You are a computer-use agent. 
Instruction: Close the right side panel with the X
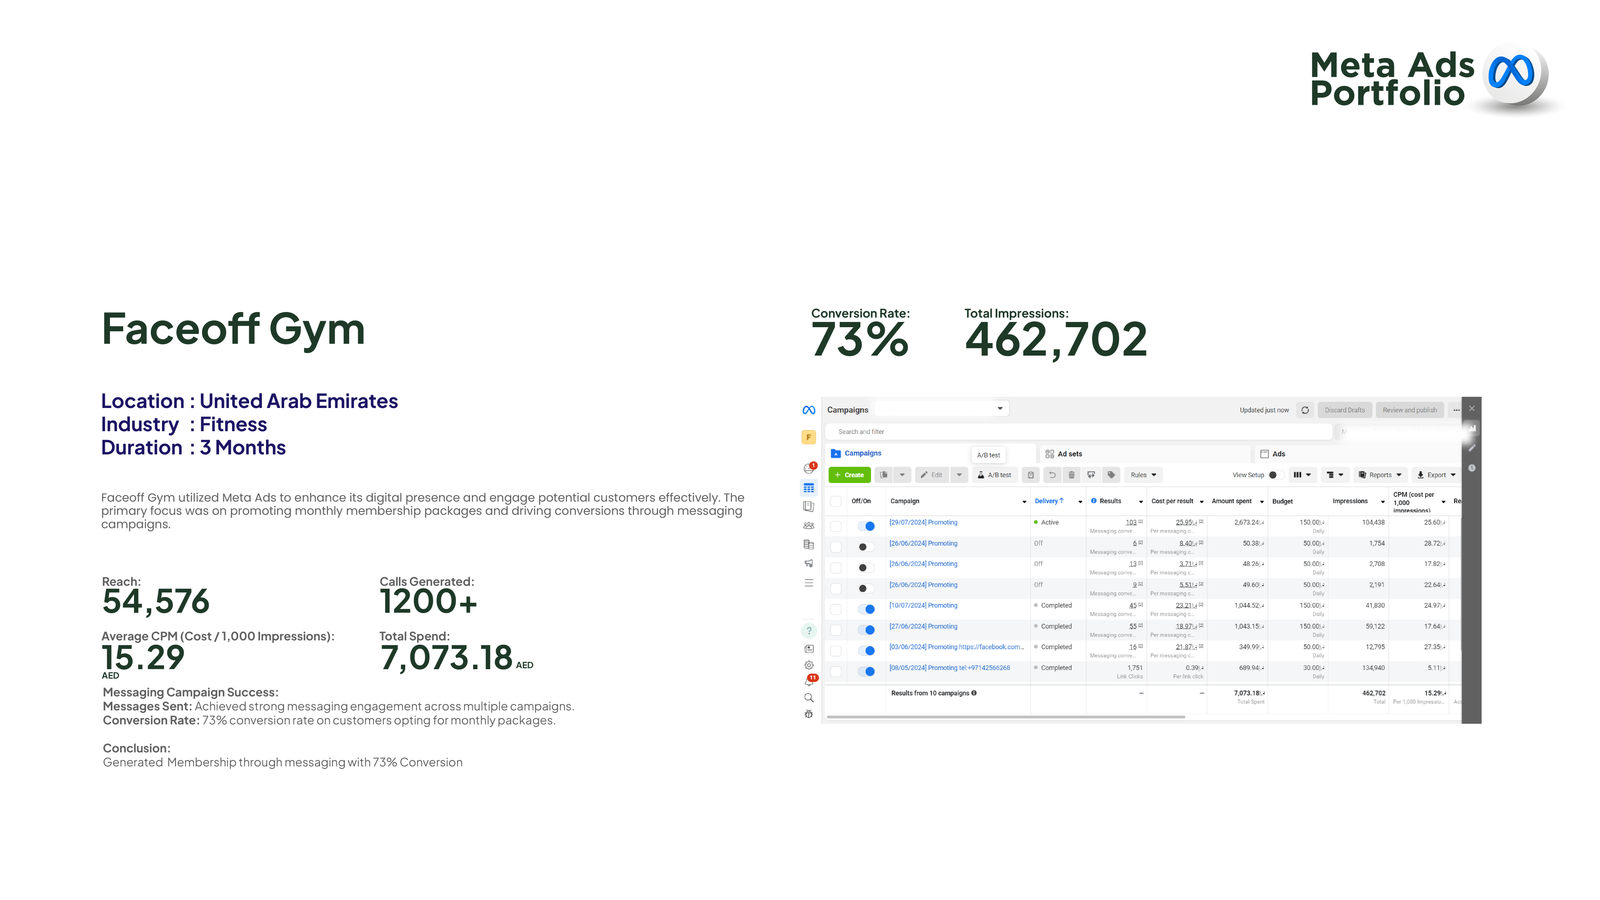click(1472, 409)
